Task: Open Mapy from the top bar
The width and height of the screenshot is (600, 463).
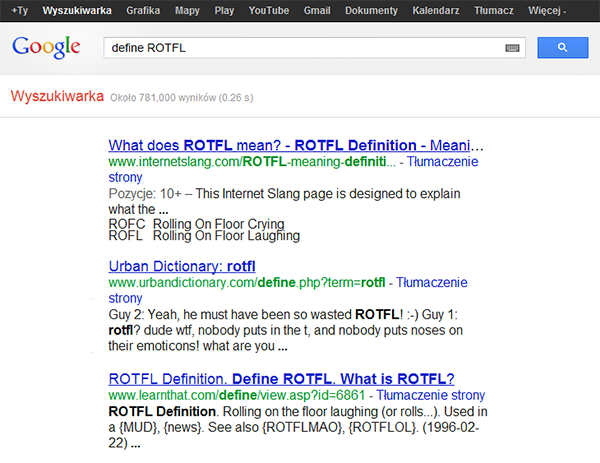Action: 187,10
